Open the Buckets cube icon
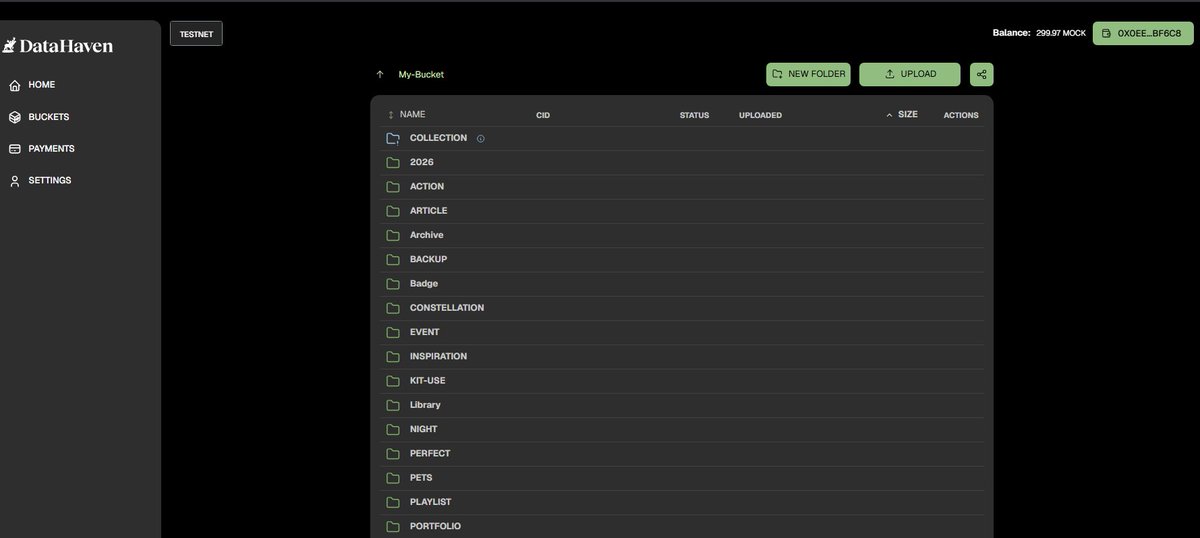 pos(14,117)
